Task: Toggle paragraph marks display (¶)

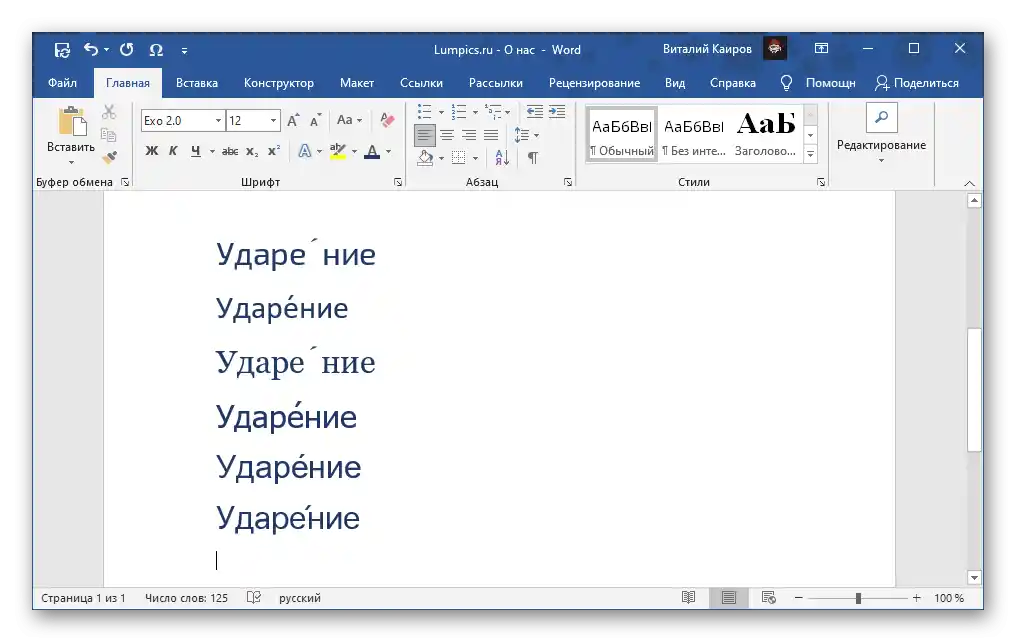Action: [x=532, y=158]
